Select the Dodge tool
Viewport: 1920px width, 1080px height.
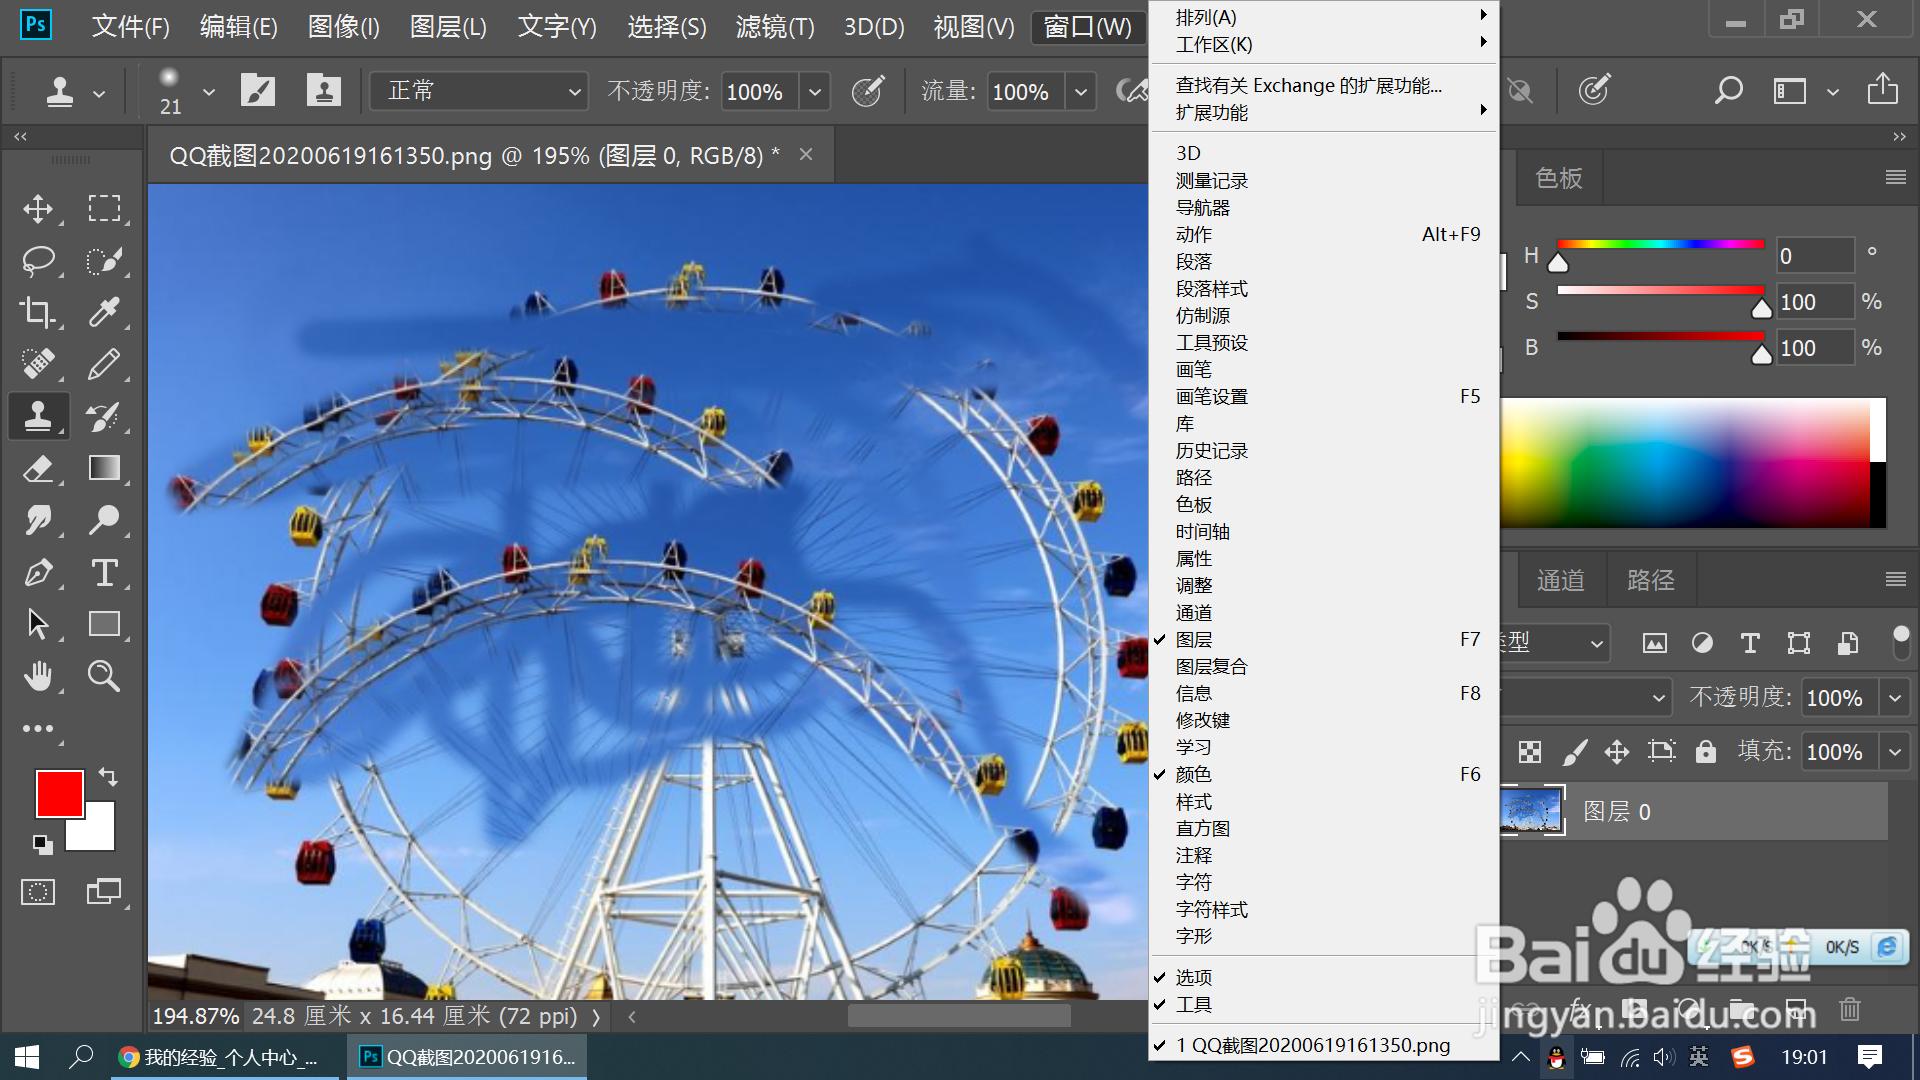104,520
